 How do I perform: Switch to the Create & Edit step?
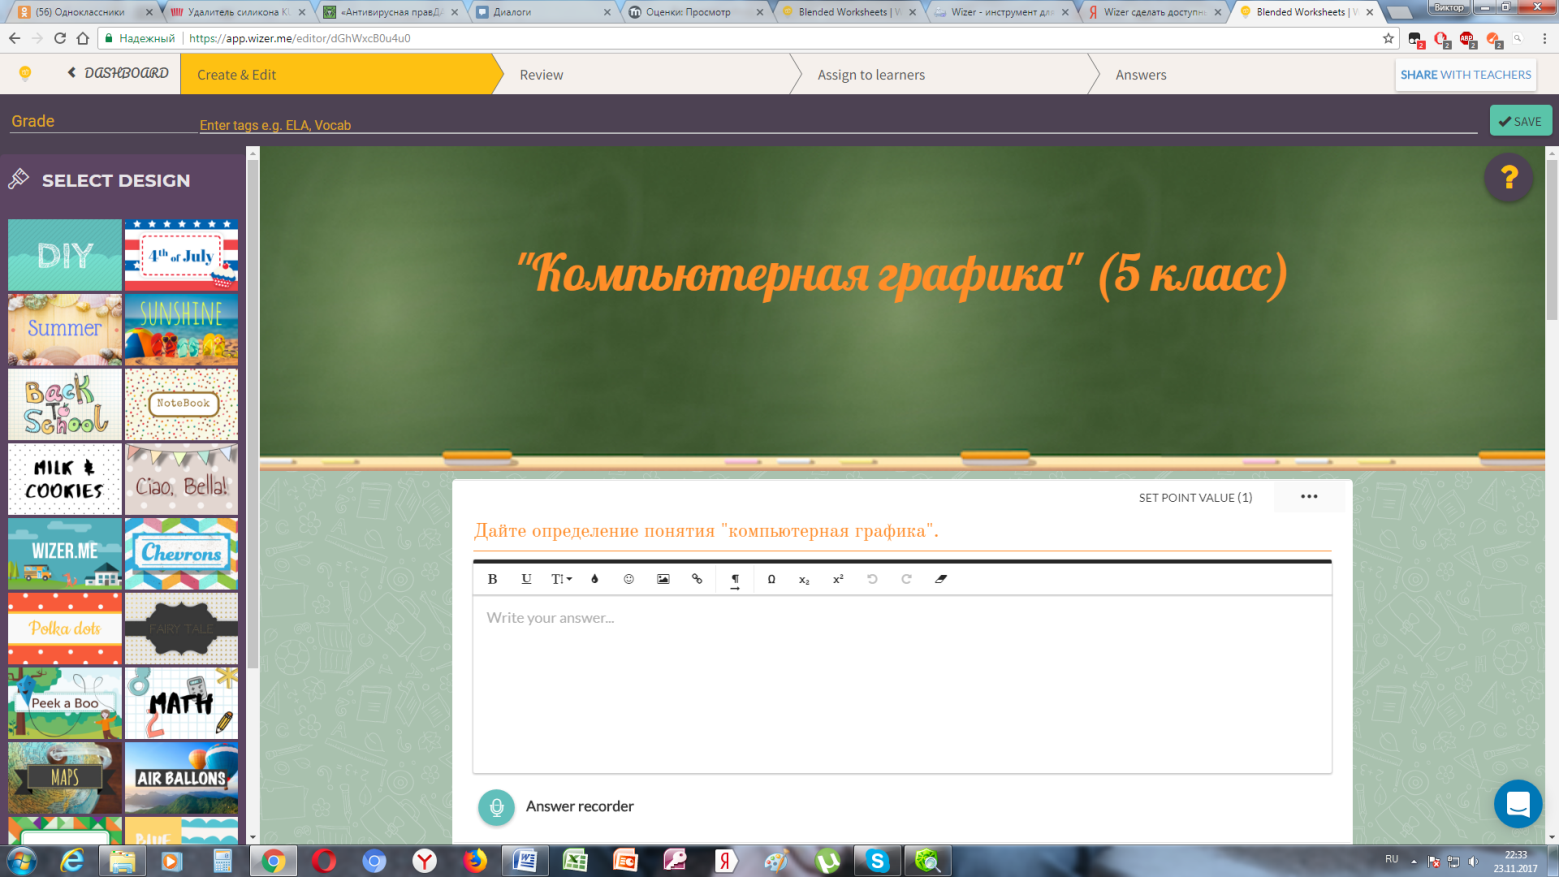[337, 75]
